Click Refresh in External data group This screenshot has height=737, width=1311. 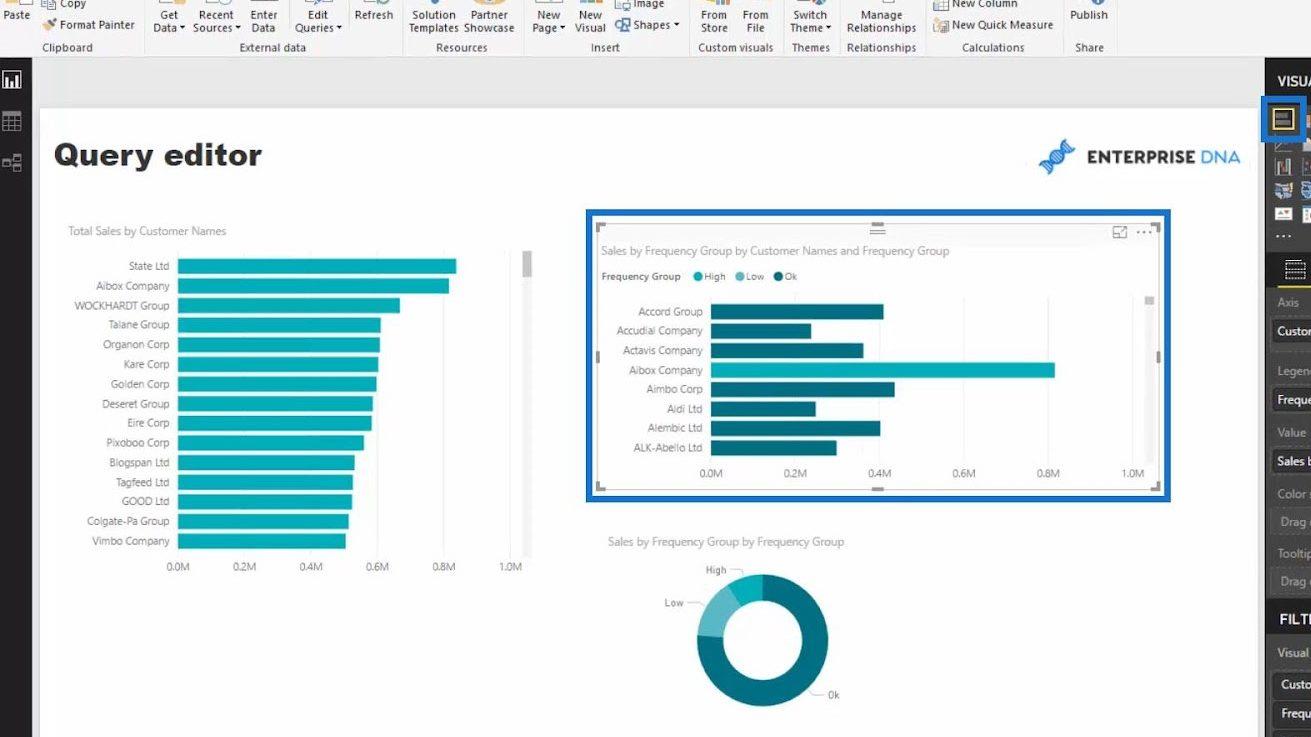[x=374, y=12]
